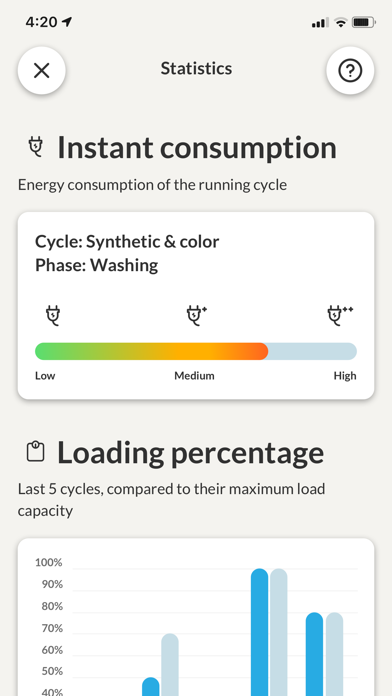Screen dimensions: 392x696
Task: Tap the Cycle: Synthetic & color text
Action: coord(127,242)
